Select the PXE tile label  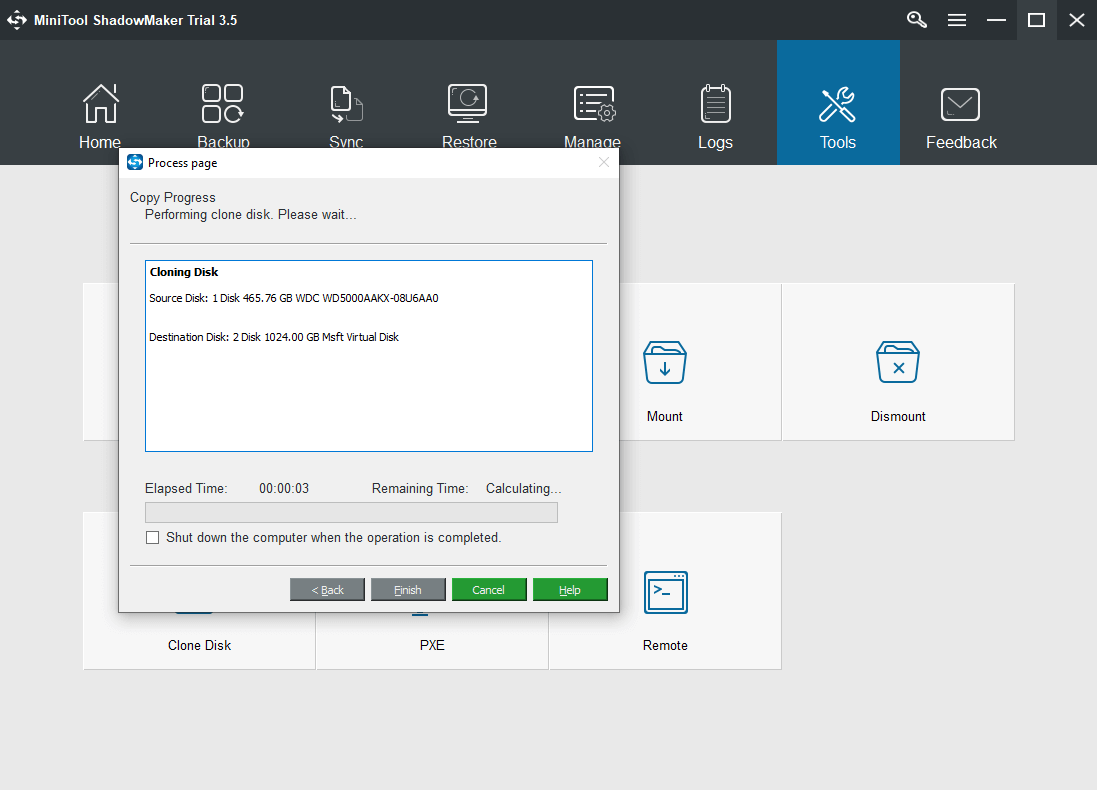[432, 645]
